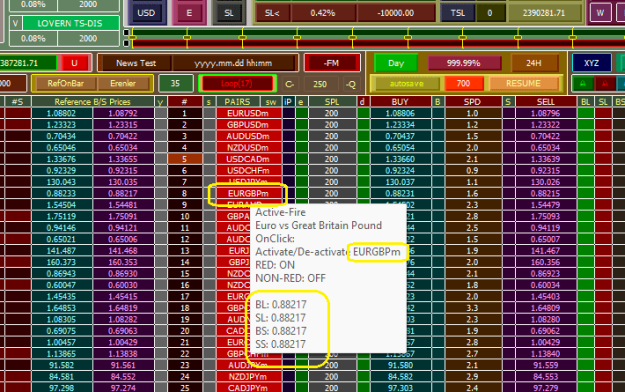Toggle the NZDJPYm pair button
Viewport: 625px width, 392px height.
pos(249,376)
